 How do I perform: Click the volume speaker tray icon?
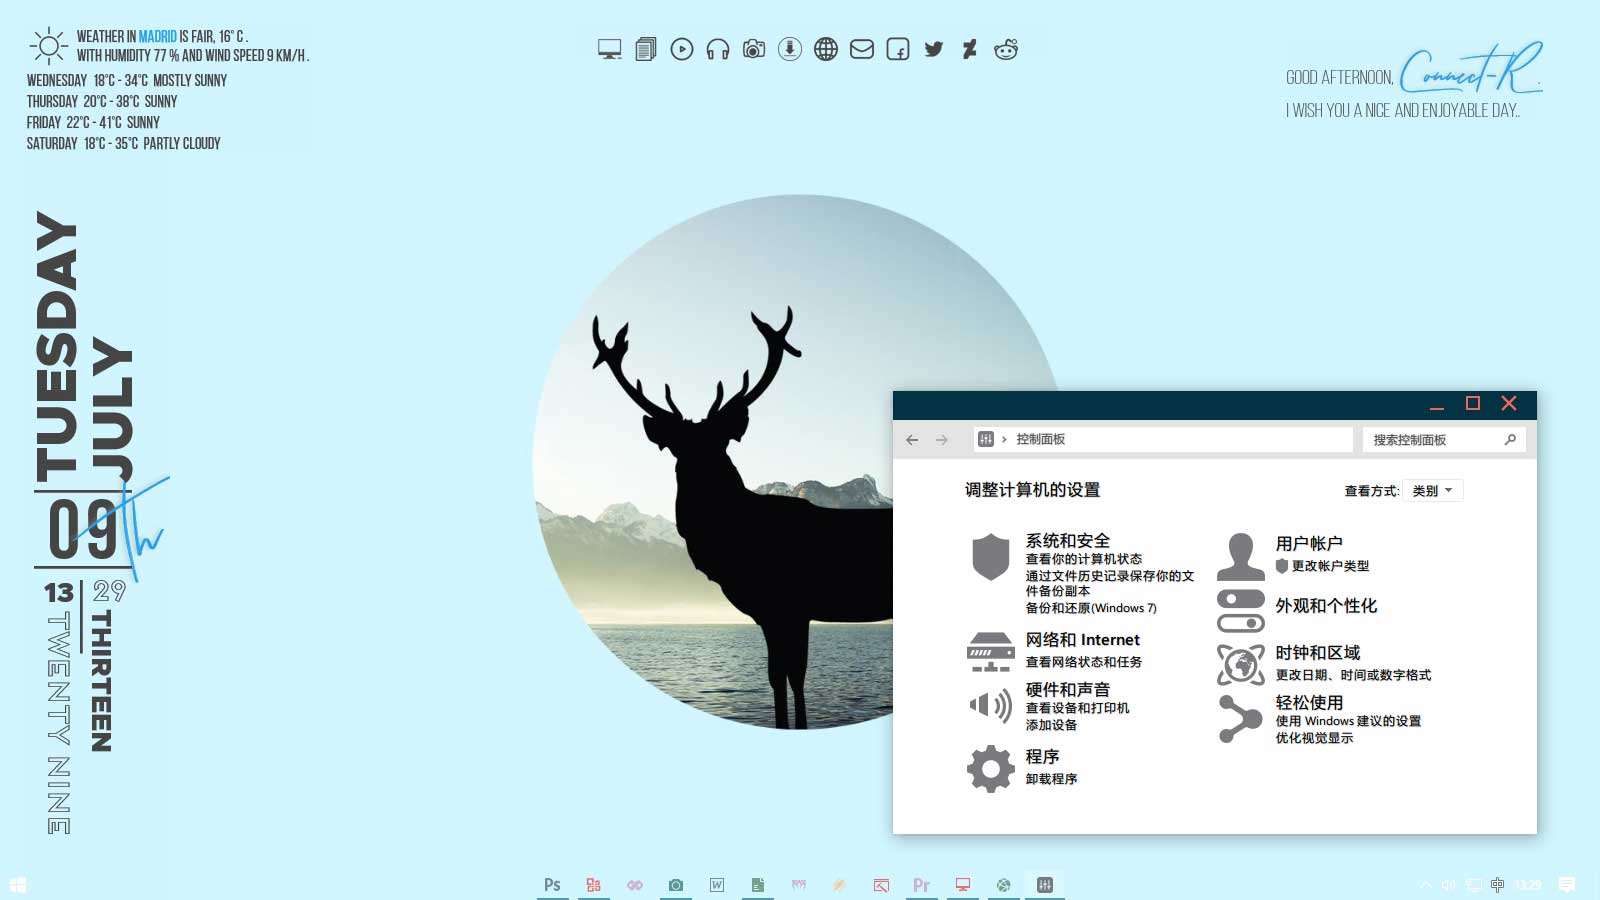pos(1449,885)
